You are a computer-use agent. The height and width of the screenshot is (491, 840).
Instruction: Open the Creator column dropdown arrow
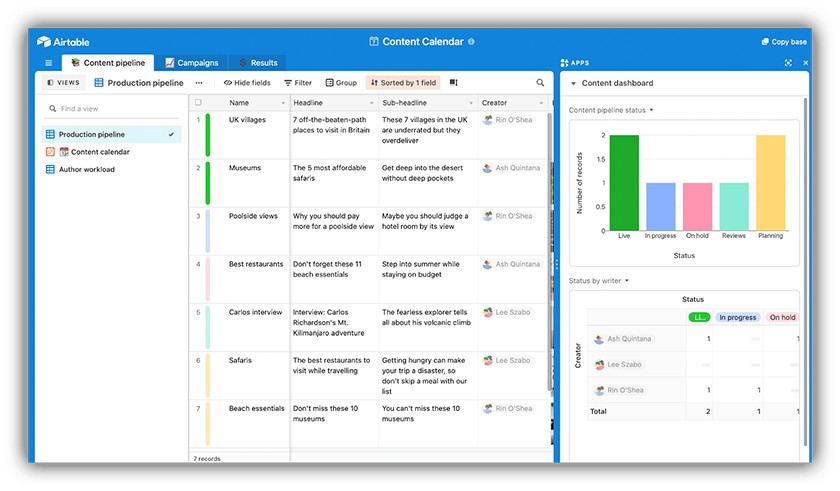click(541, 103)
